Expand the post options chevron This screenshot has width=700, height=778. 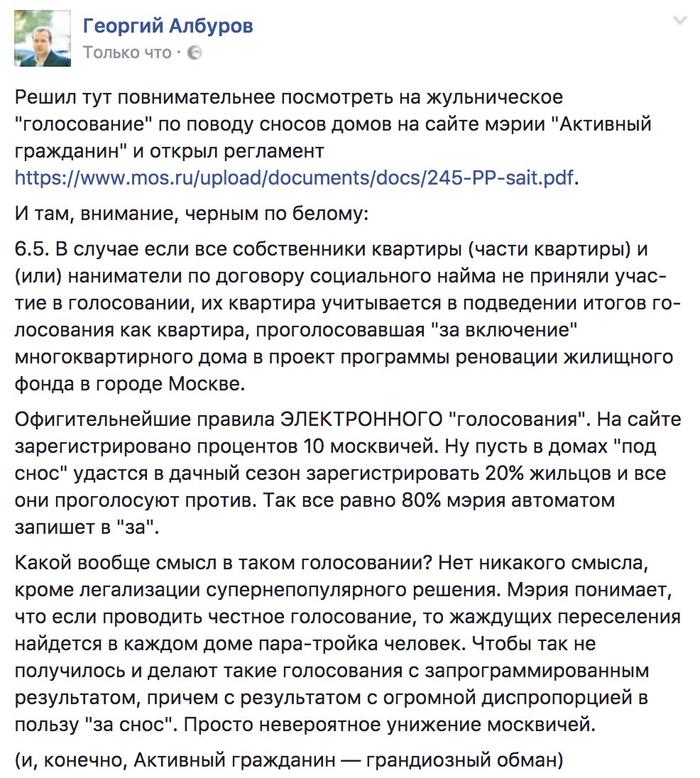coord(680,20)
